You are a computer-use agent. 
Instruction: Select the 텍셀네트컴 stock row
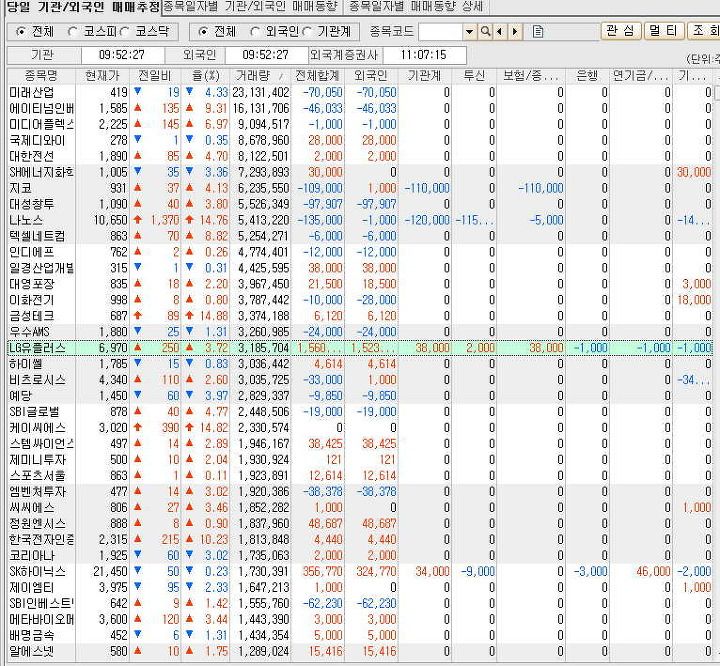pos(360,236)
